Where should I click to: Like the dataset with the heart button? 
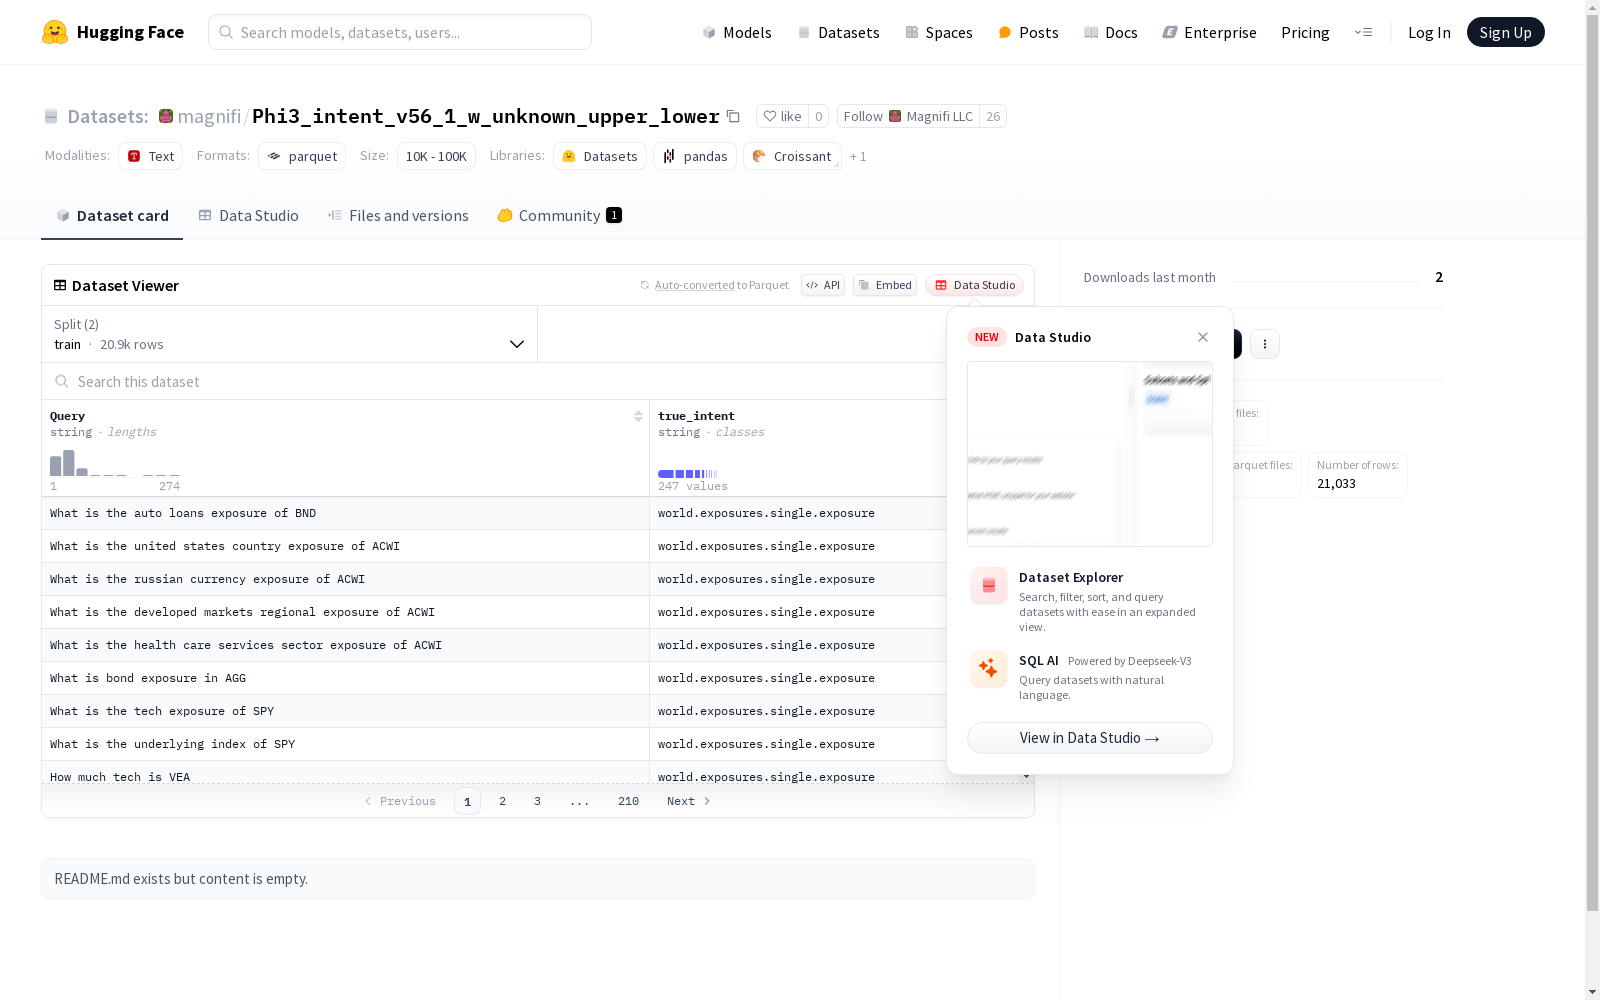(x=782, y=116)
